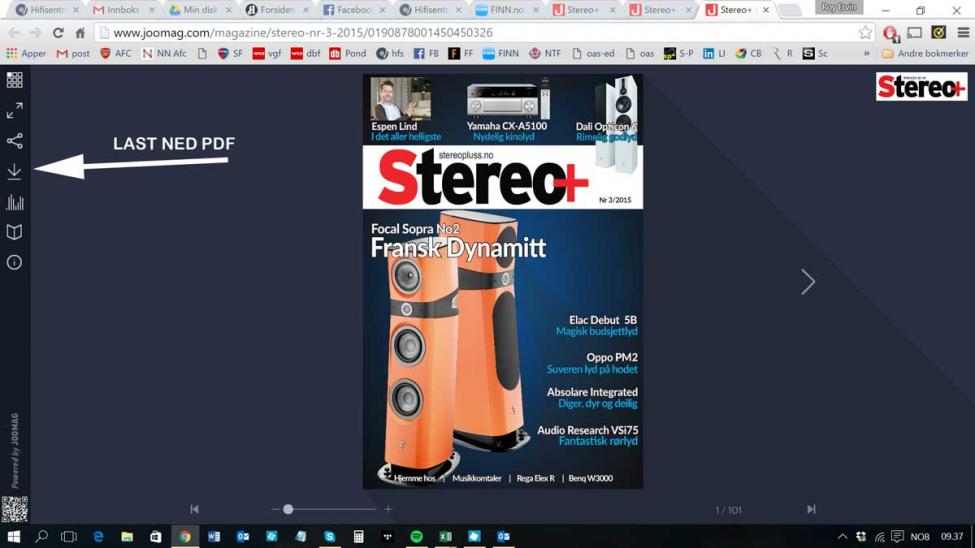Launch Microsoft Edge from taskbar
The image size is (975, 548).
tap(98, 536)
